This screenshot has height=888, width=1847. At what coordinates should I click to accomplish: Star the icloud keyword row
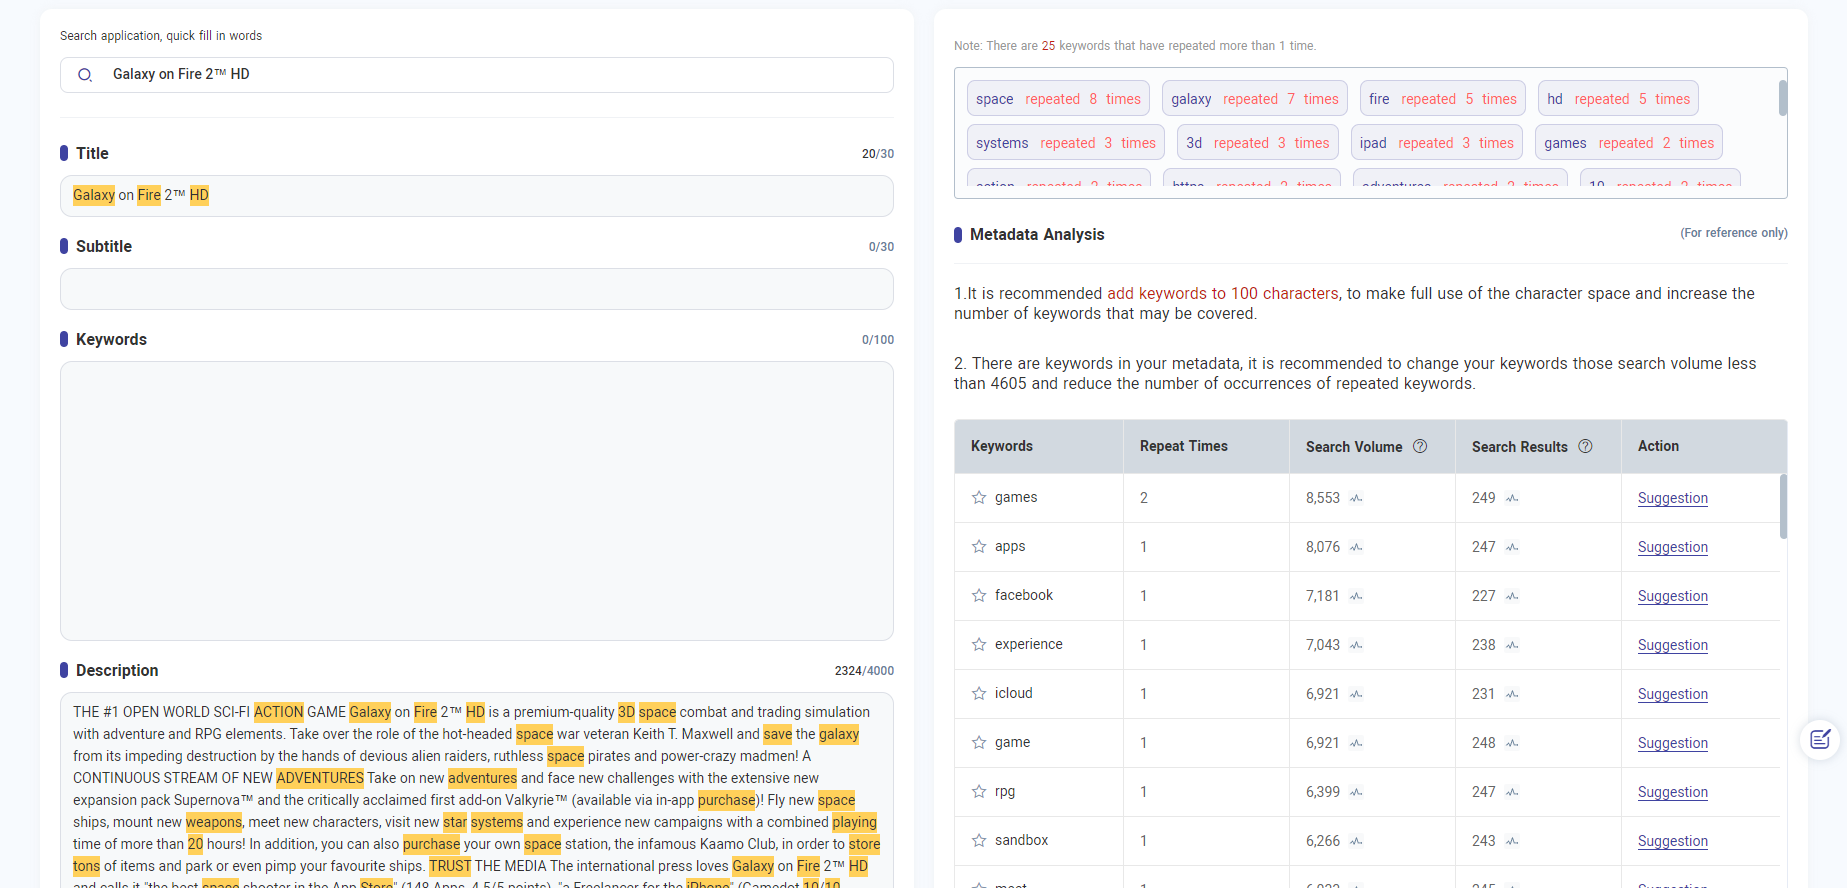(979, 694)
